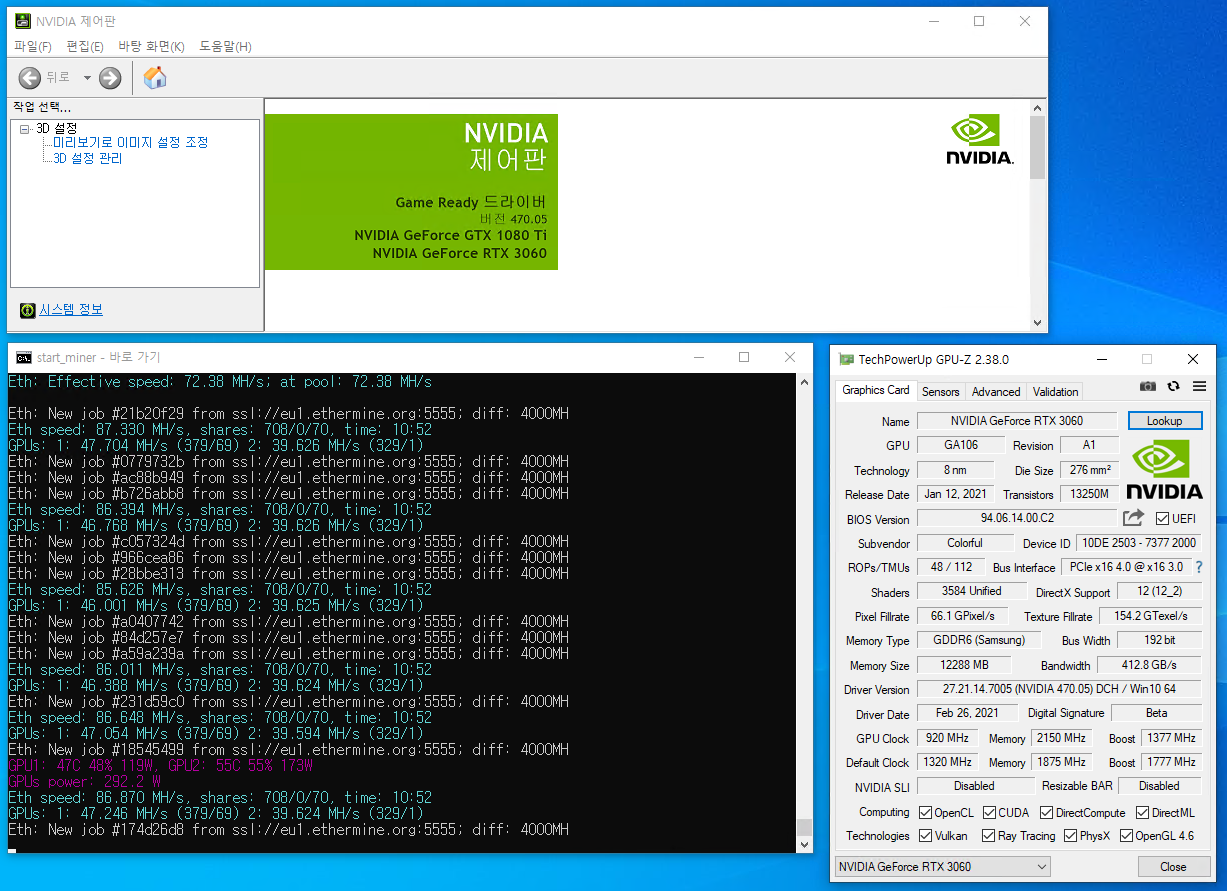This screenshot has width=1227, height=891.
Task: Toggle the UEFI checkbox
Action: pyautogui.click(x=1162, y=519)
